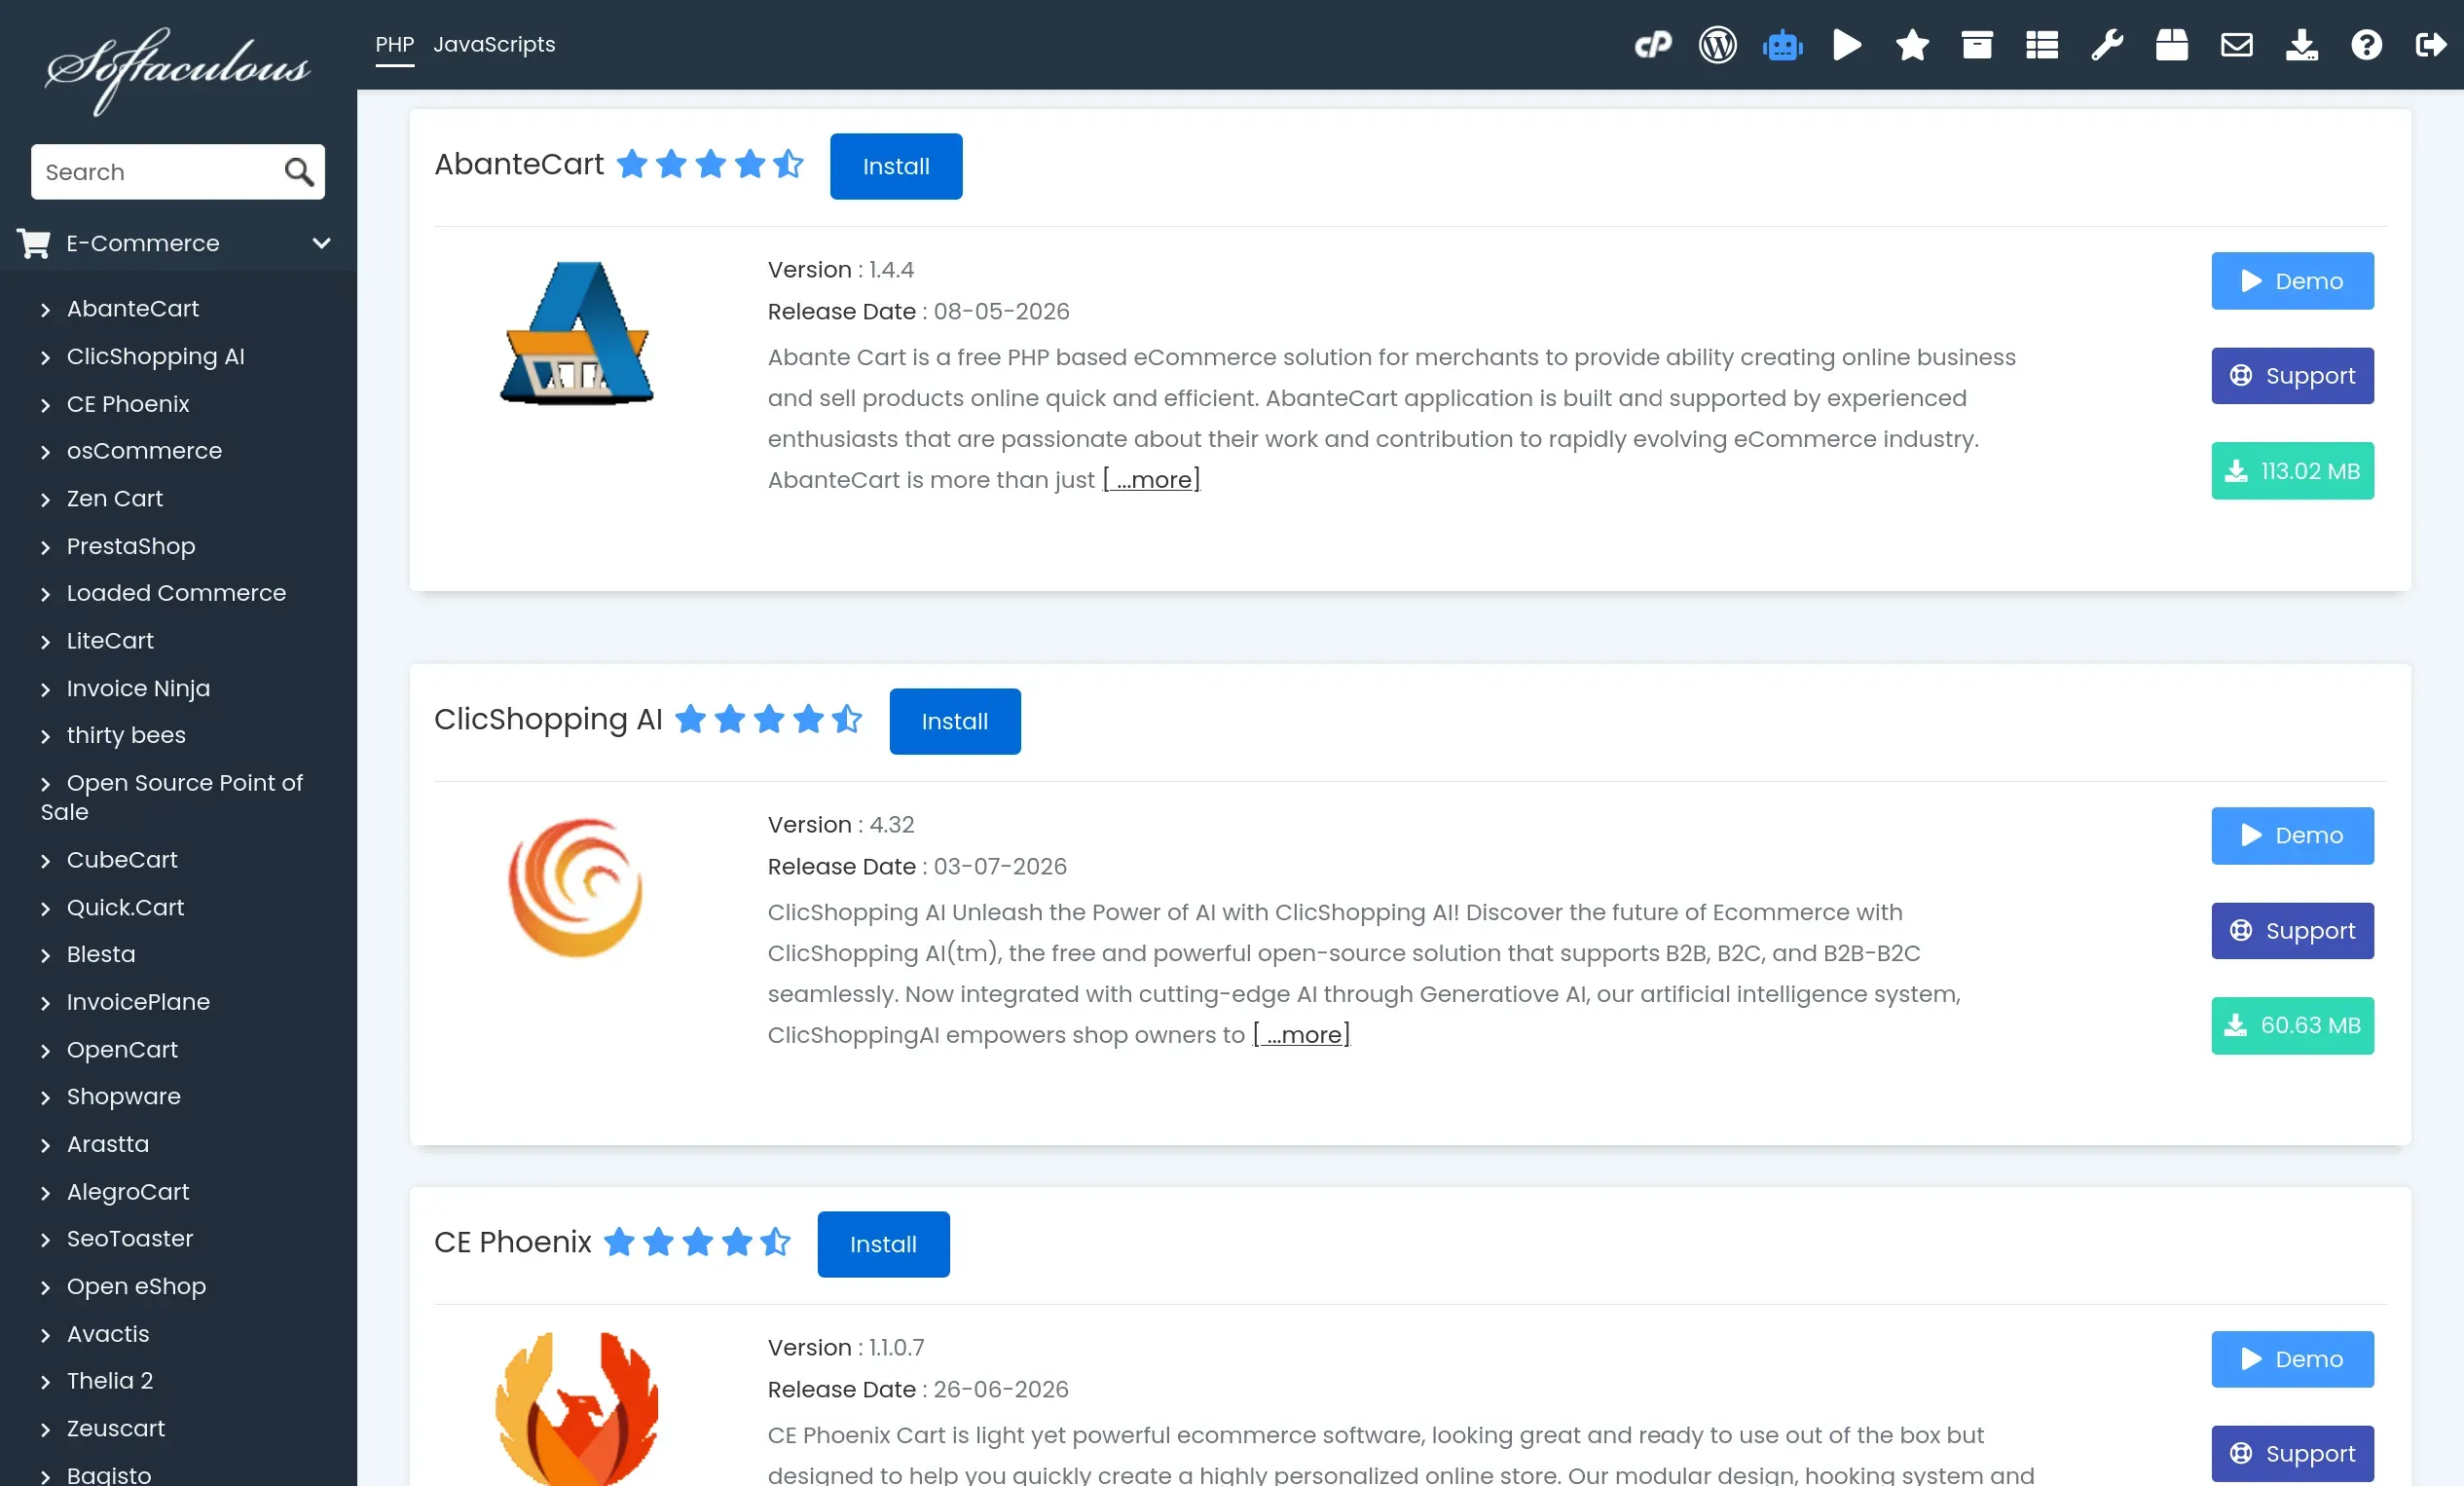Open the WordPress manager icon
Viewport: 2464px width, 1486px height.
(1717, 45)
